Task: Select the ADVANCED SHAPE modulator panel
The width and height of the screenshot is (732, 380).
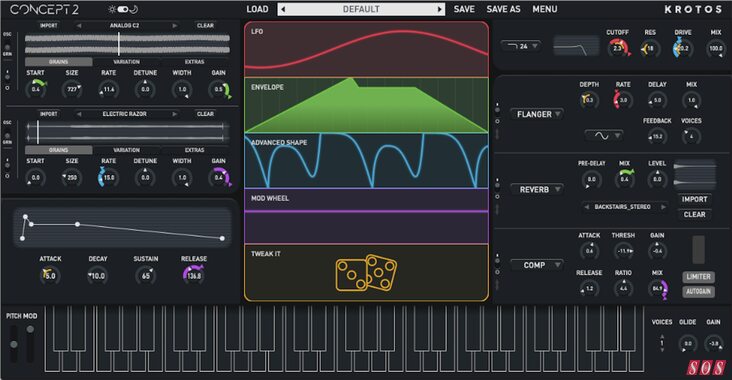Action: [366, 161]
